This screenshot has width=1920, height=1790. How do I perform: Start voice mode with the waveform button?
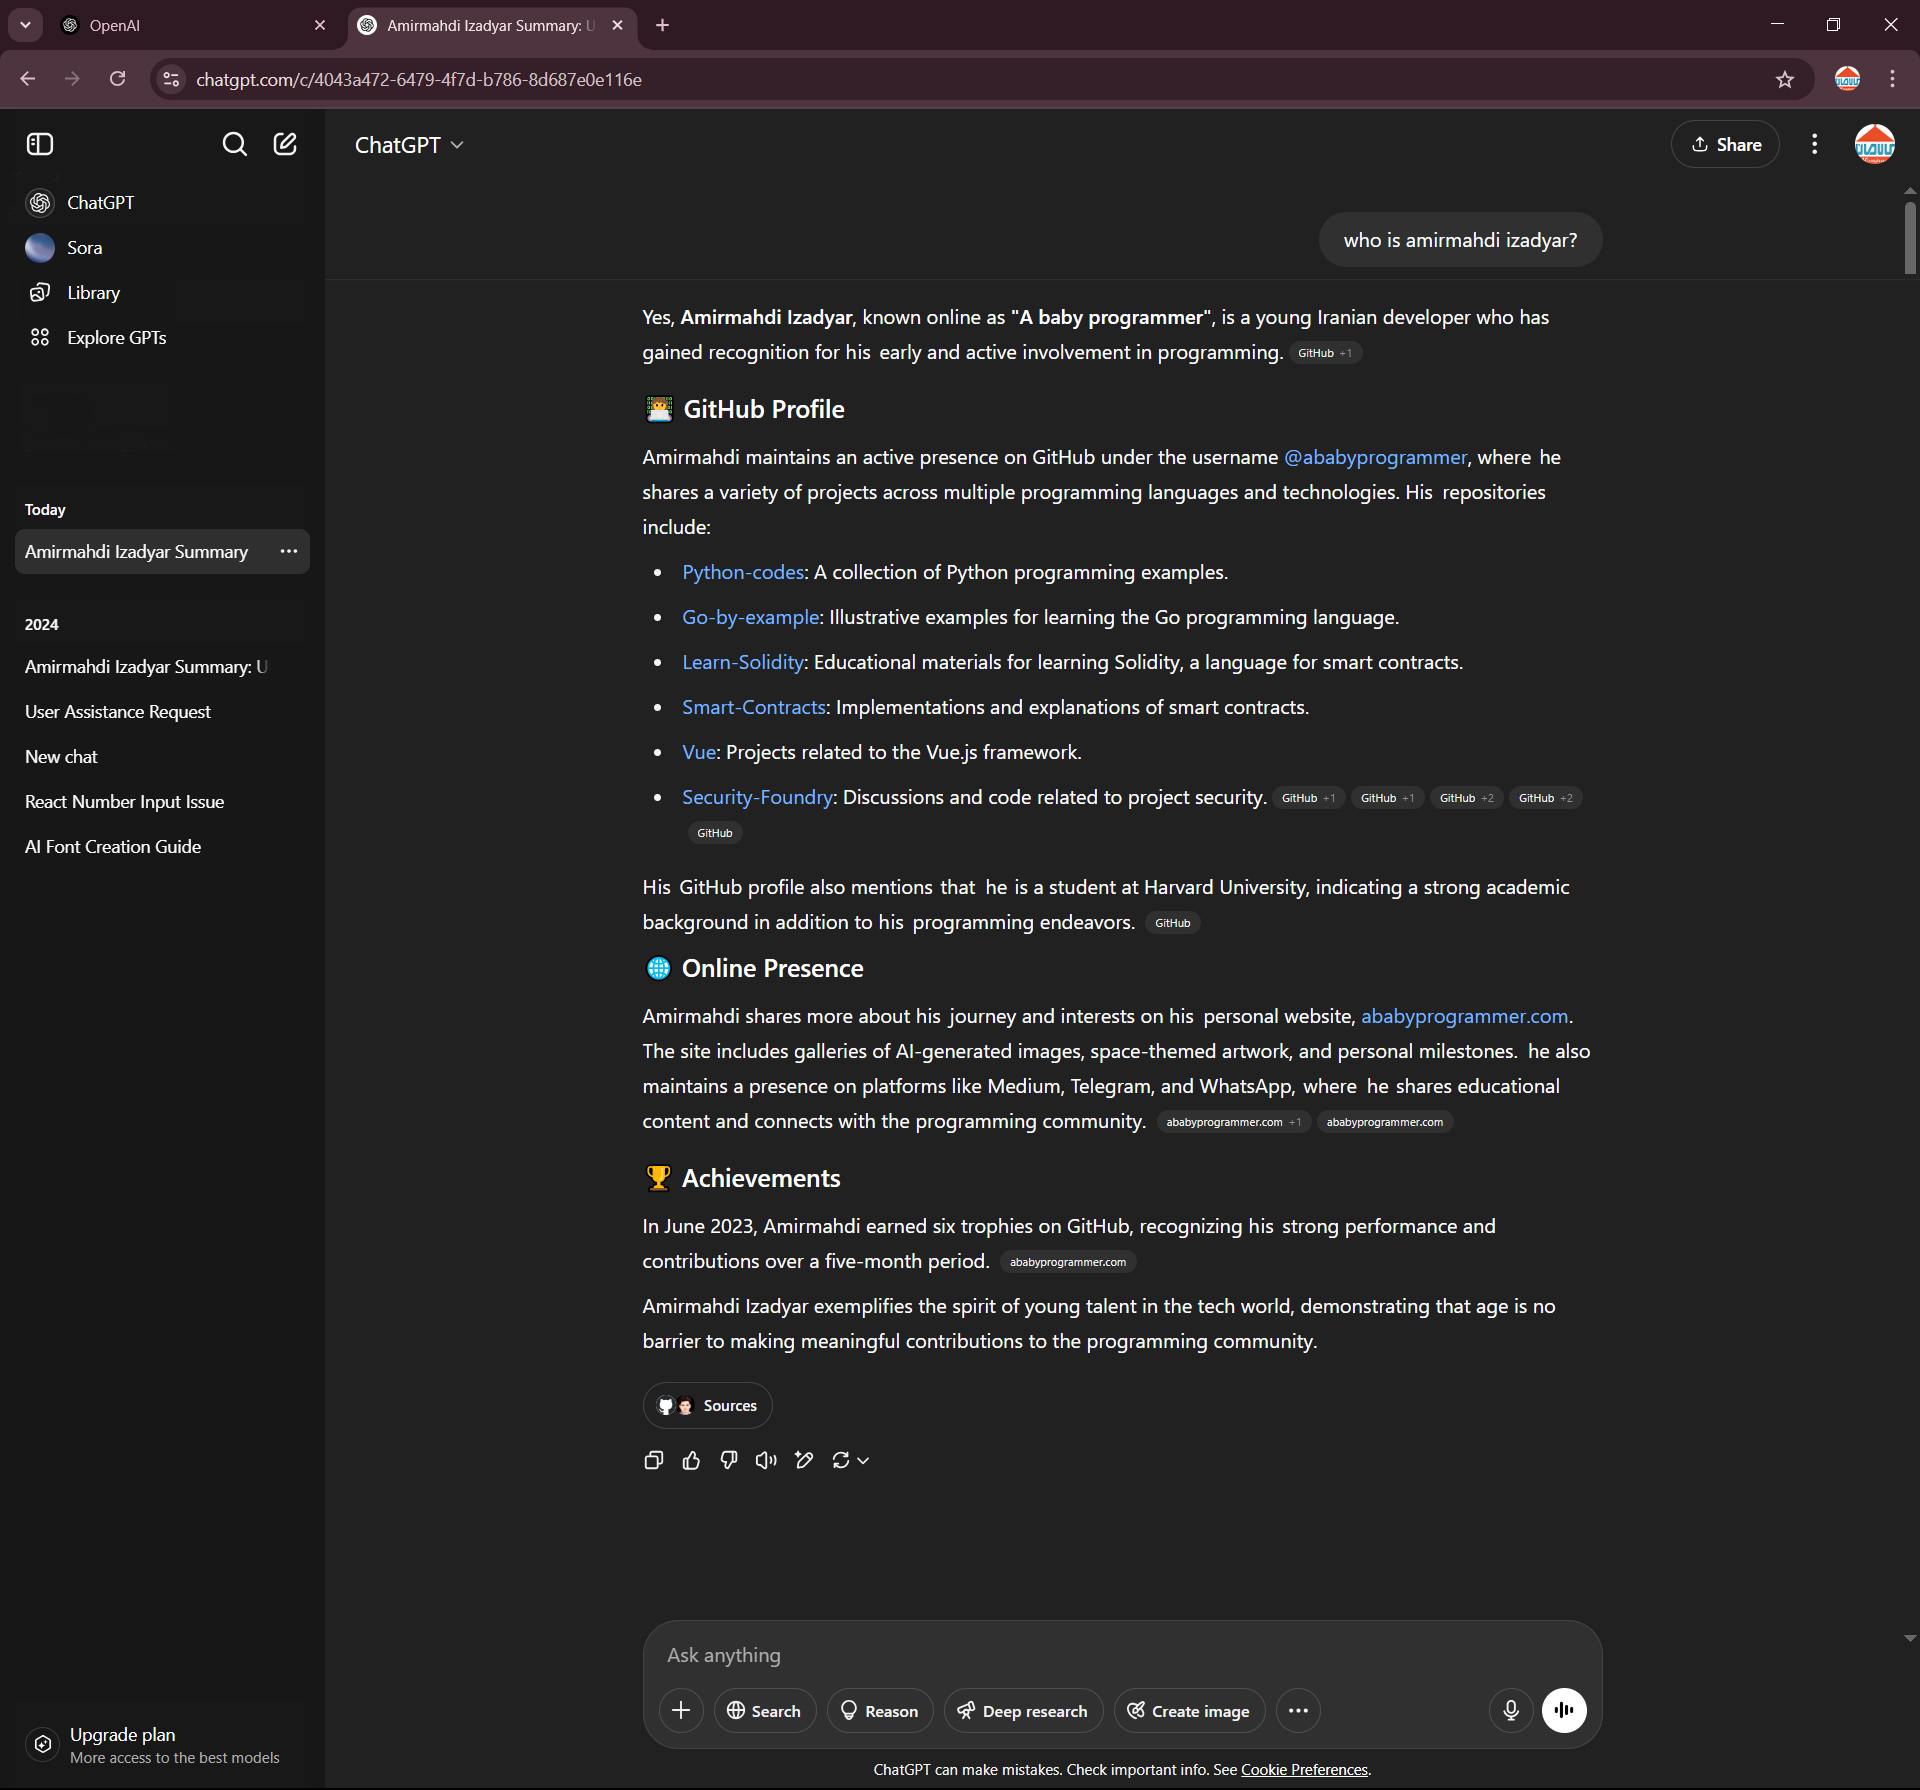tap(1564, 1710)
